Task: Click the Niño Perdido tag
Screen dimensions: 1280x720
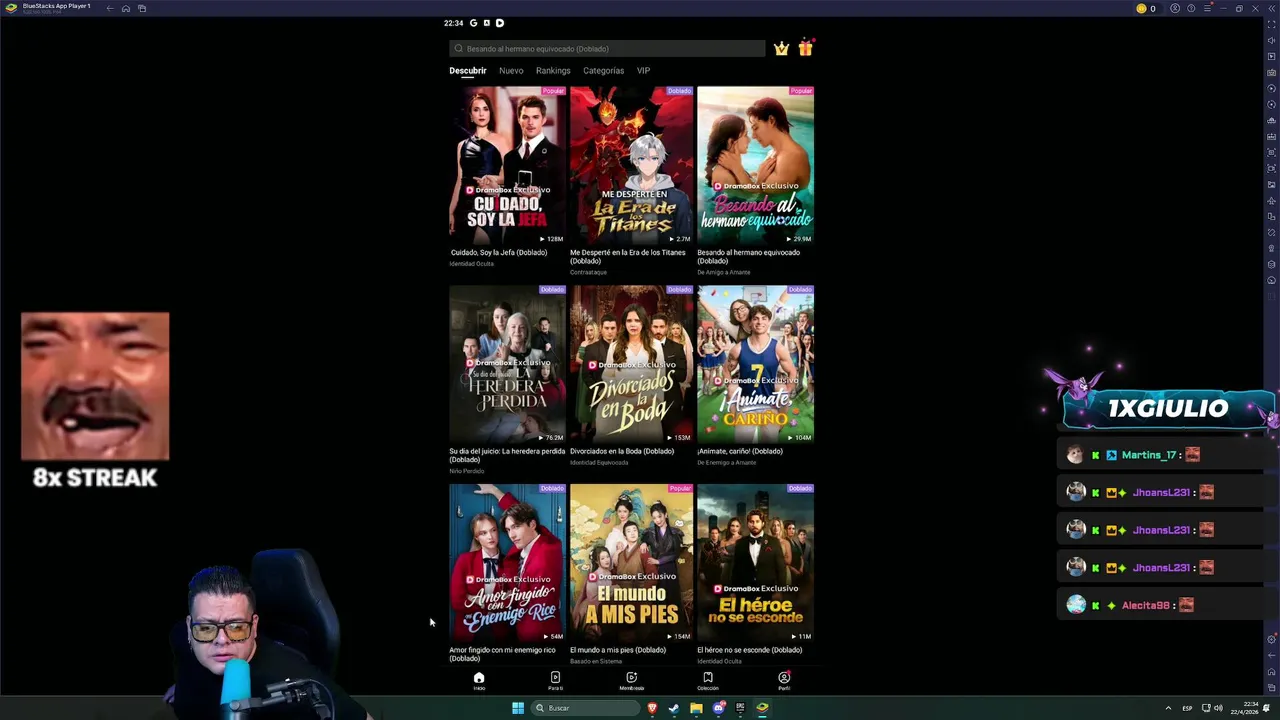Action: pos(466,471)
